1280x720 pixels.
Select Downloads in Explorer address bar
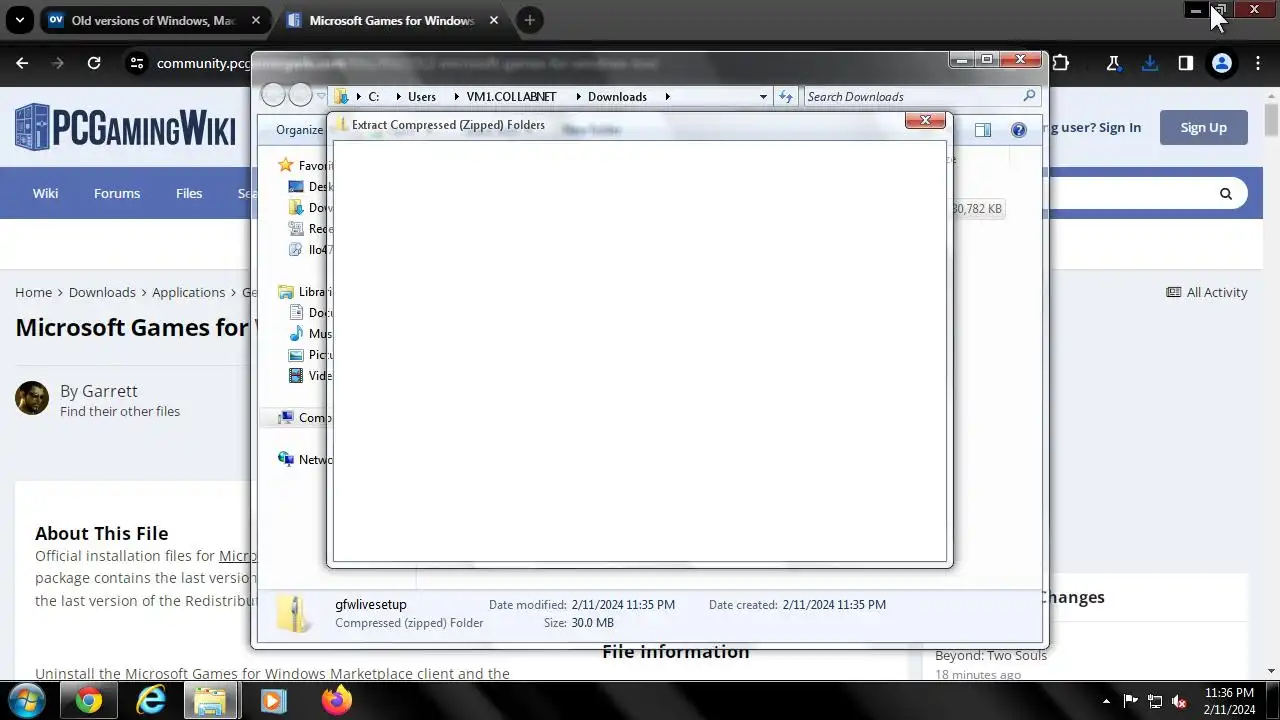[x=617, y=96]
